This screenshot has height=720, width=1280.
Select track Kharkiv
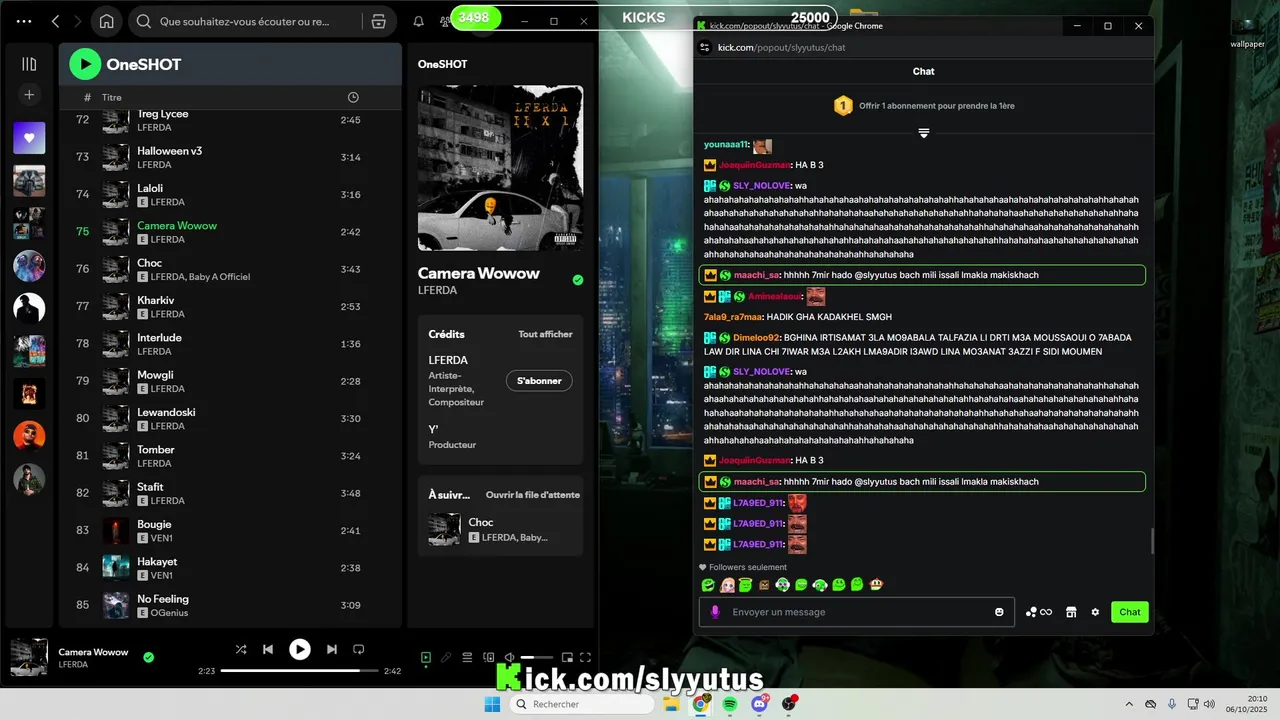click(230, 306)
